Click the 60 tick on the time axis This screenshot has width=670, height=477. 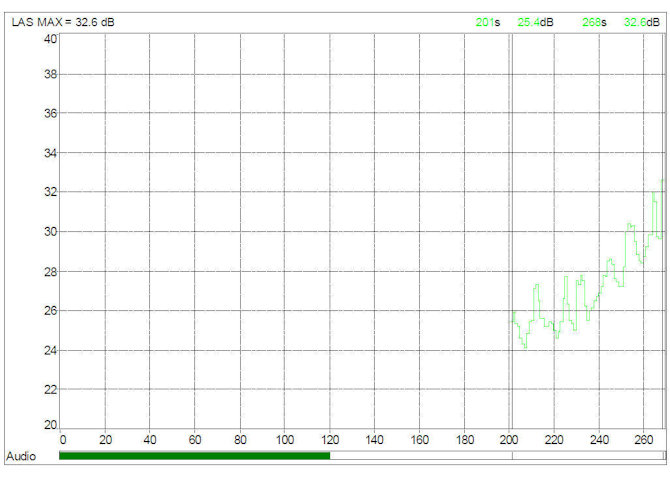196,439
